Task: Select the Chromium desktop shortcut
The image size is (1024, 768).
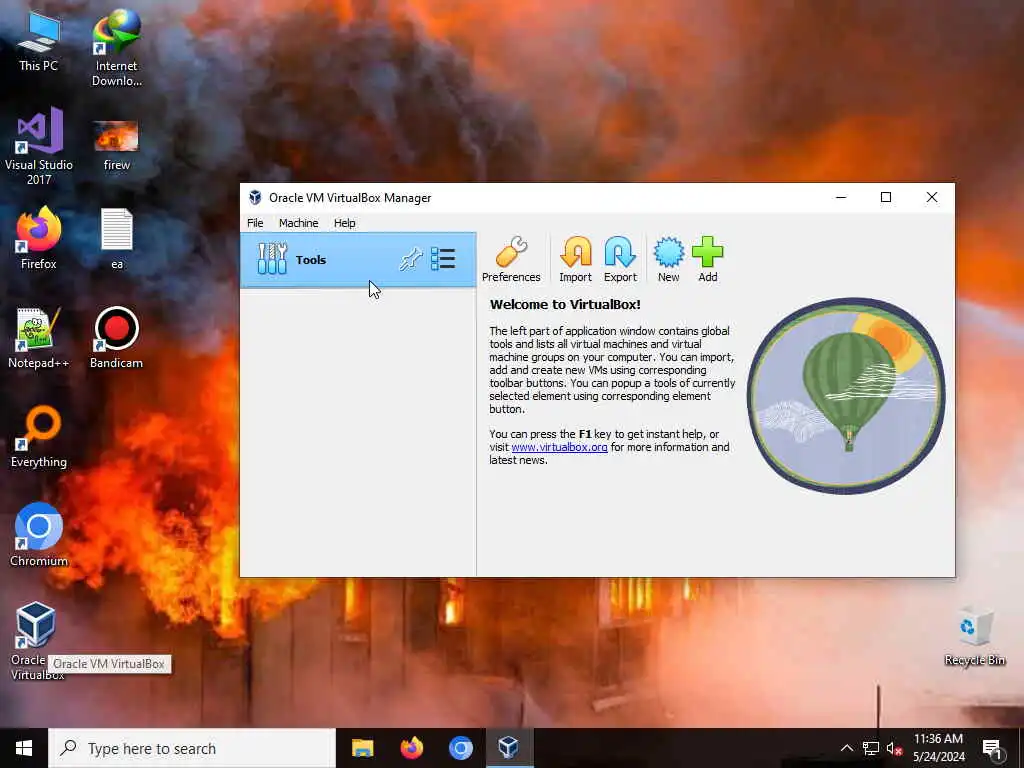Action: point(39,536)
